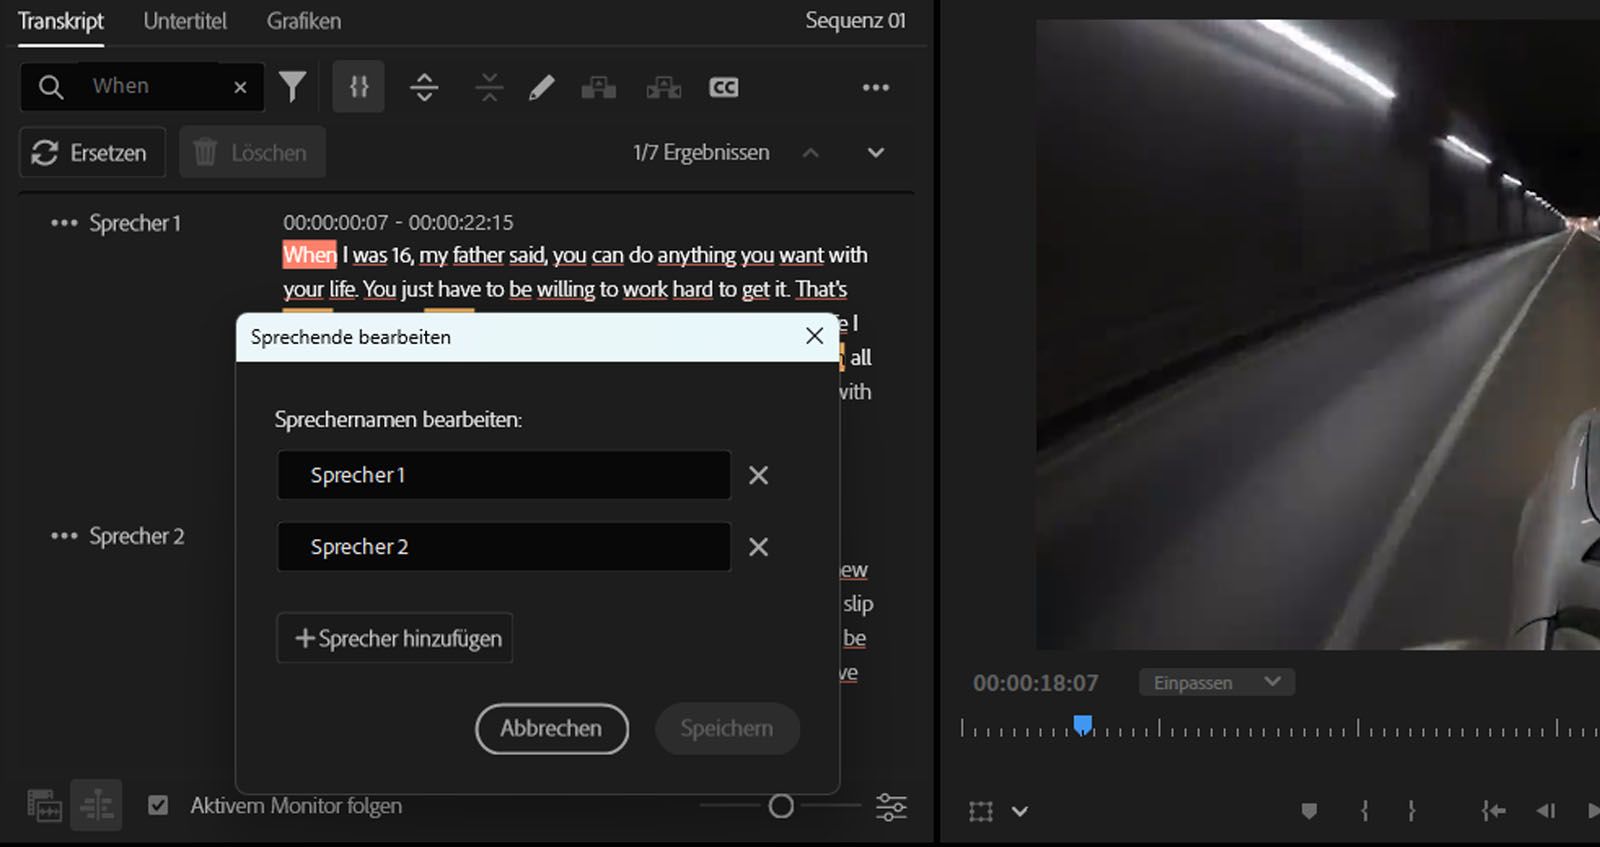Image resolution: width=1600 pixels, height=847 pixels.
Task: Close the Sprechende bearbeiten dialog
Action: (815, 336)
